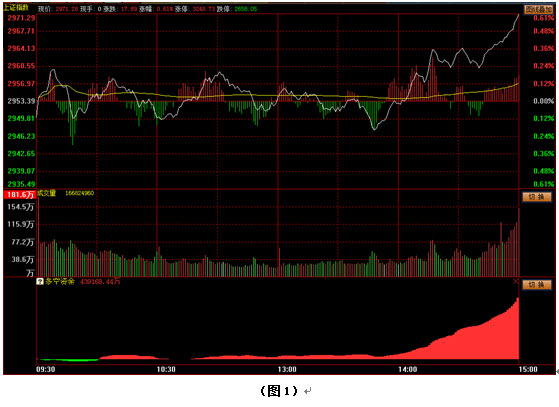Click the highlighted 181.6万 volume axis value
Screen dimensions: 559x407
pos(20,195)
